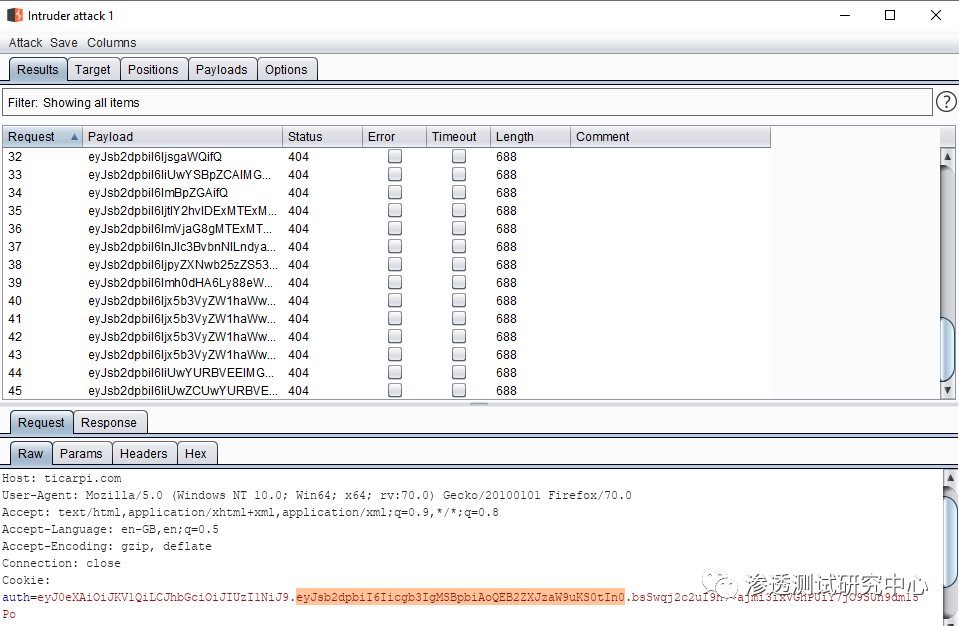
Task: Click results table scroll down arrow
Action: click(949, 390)
